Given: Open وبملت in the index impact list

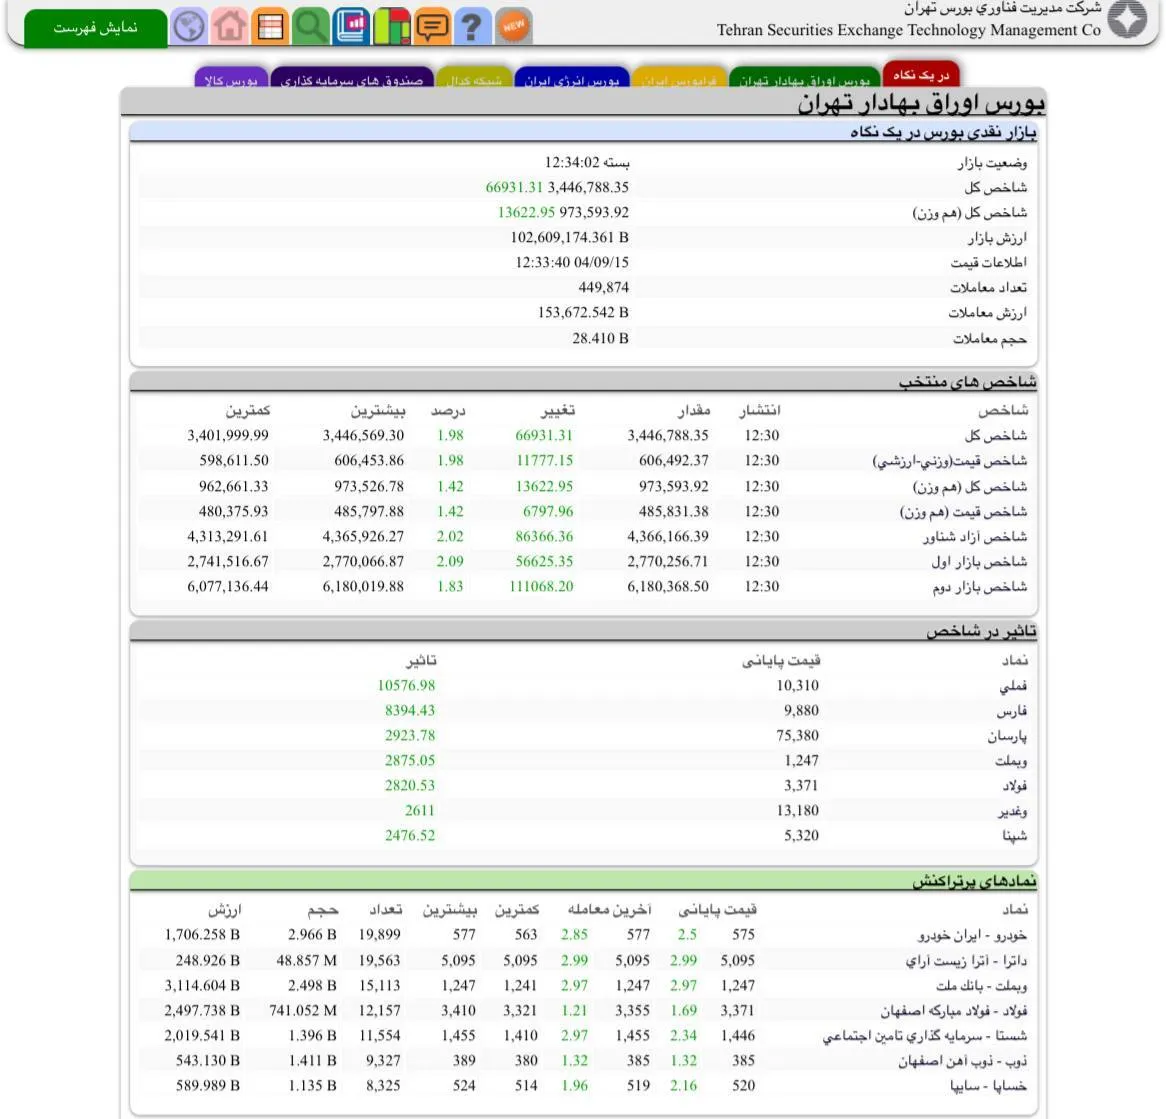Looking at the screenshot, I should pyautogui.click(x=1011, y=761).
